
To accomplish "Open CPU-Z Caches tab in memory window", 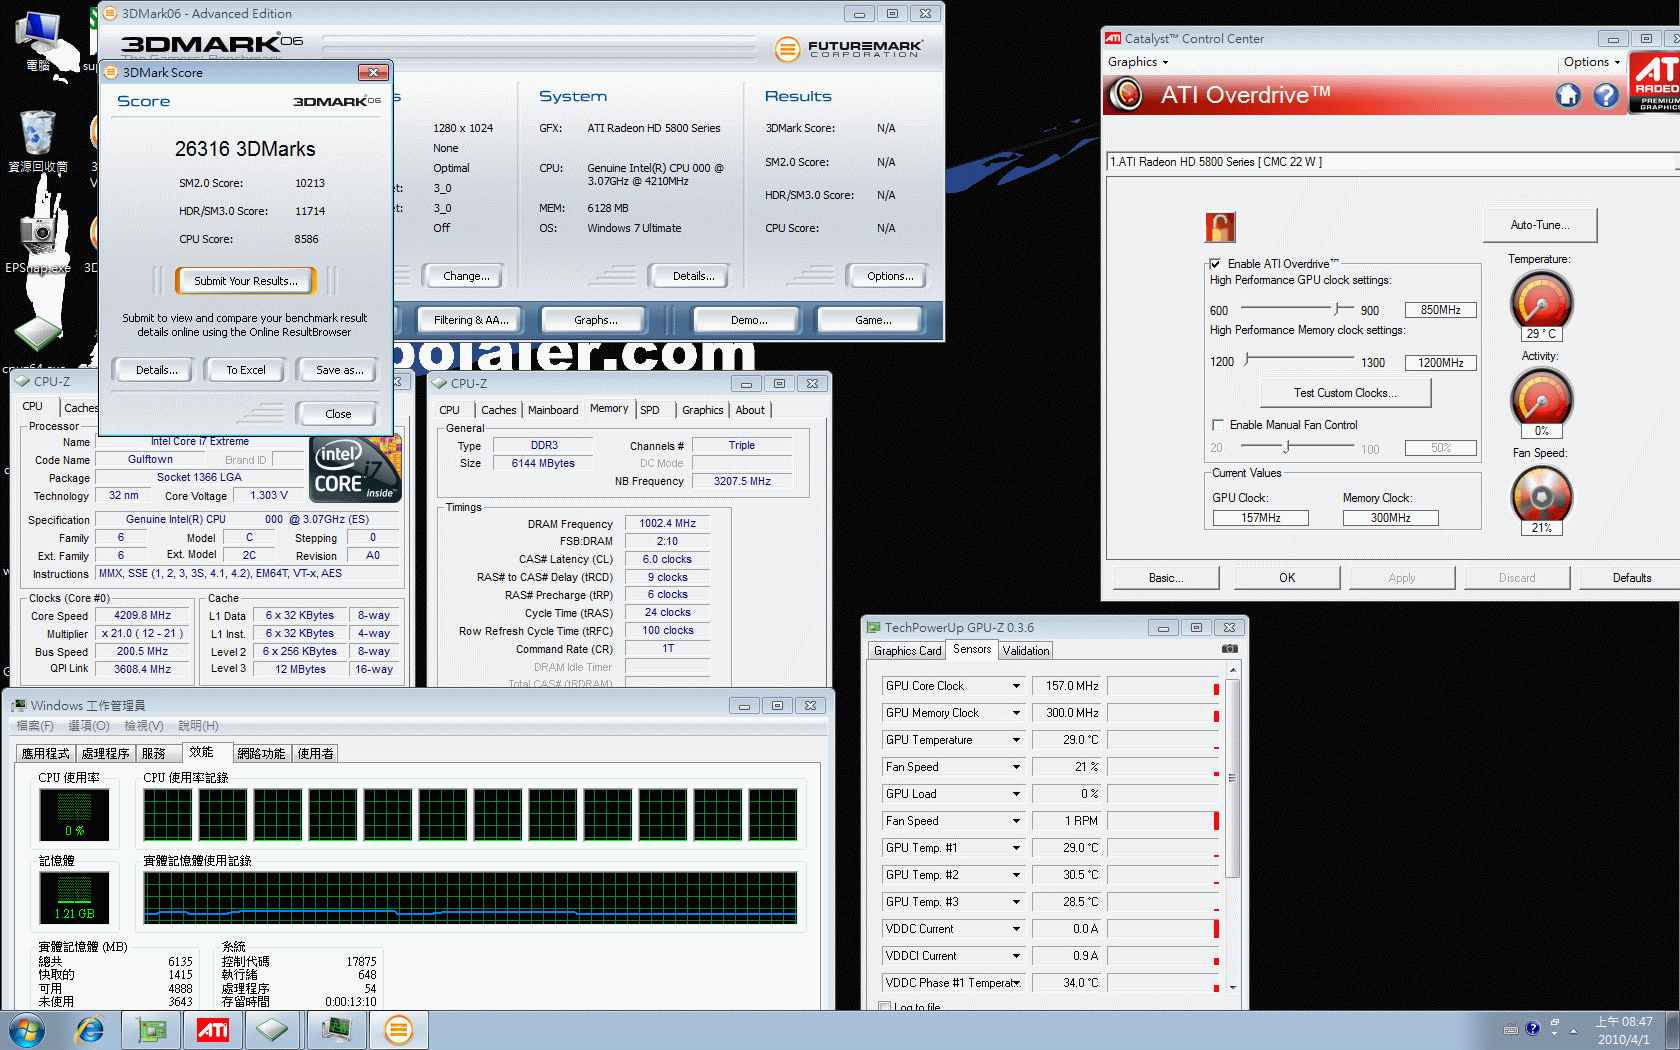I will pos(498,410).
